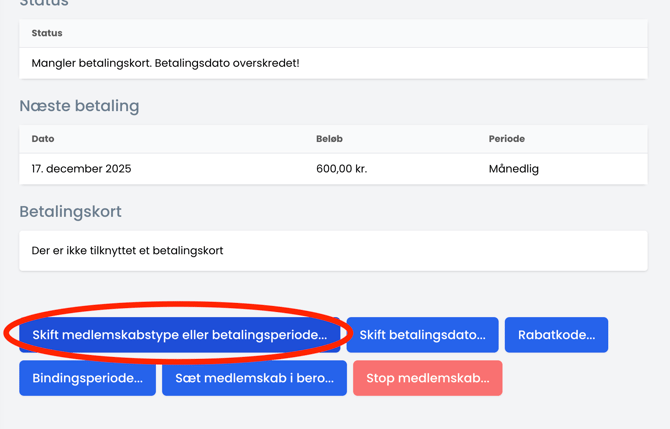Click the bold Status table header

(47, 33)
